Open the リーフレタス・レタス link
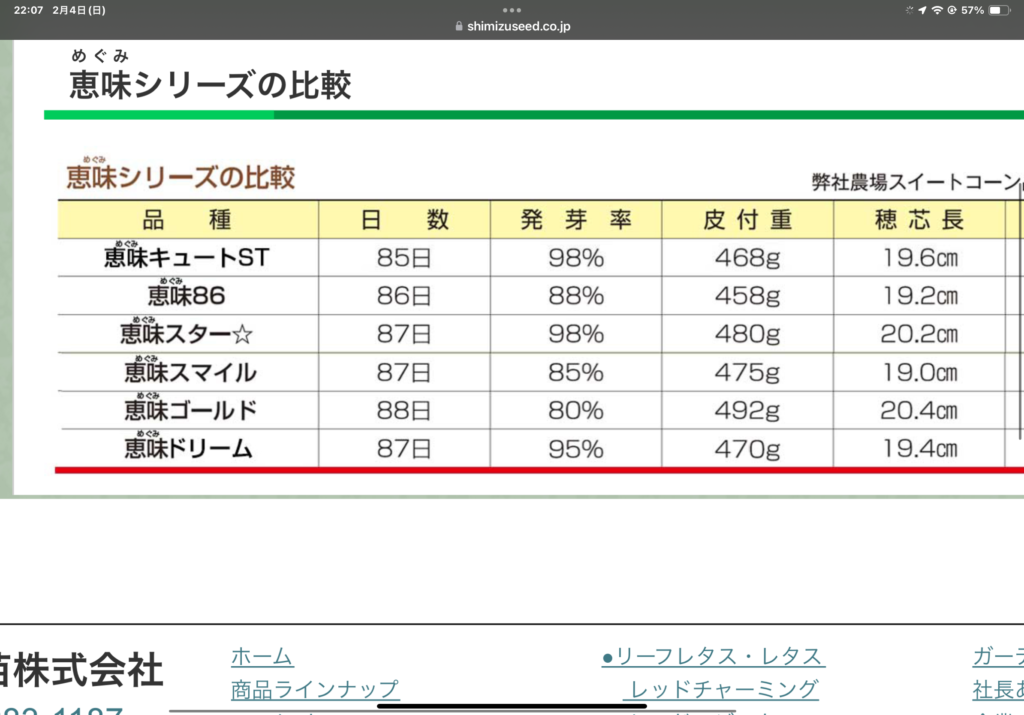The height and width of the screenshot is (715, 1024). [713, 656]
